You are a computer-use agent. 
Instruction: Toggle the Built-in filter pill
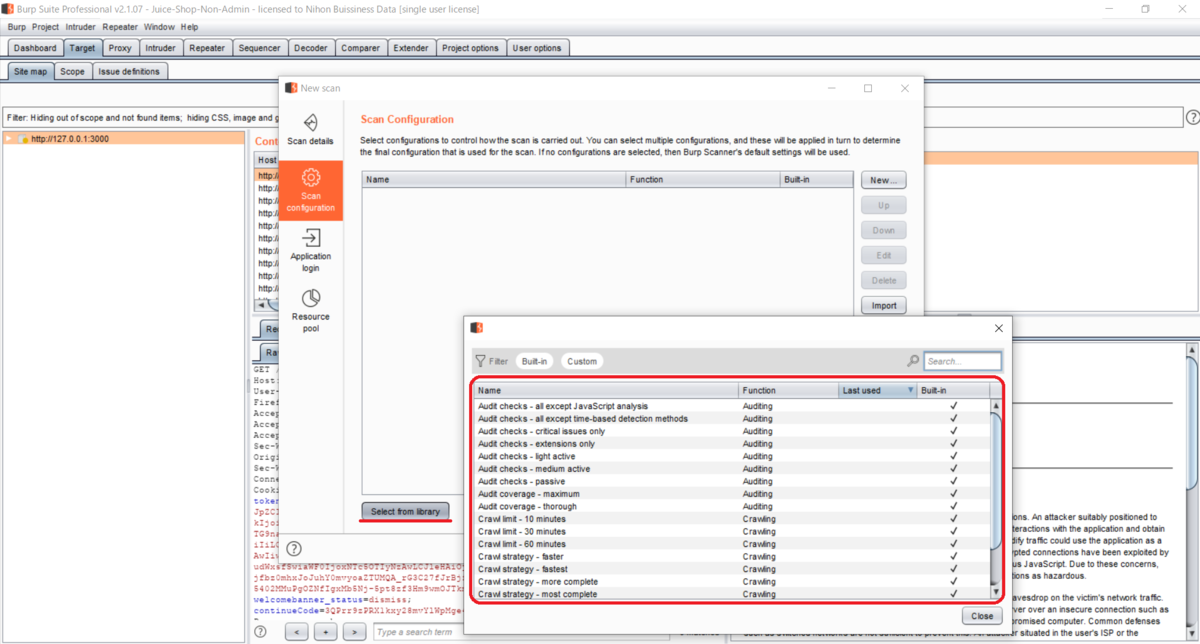pyautogui.click(x=534, y=361)
